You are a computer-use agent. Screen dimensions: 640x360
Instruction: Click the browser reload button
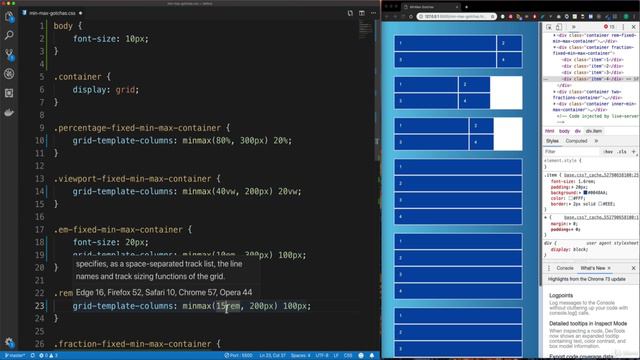click(x=411, y=16)
